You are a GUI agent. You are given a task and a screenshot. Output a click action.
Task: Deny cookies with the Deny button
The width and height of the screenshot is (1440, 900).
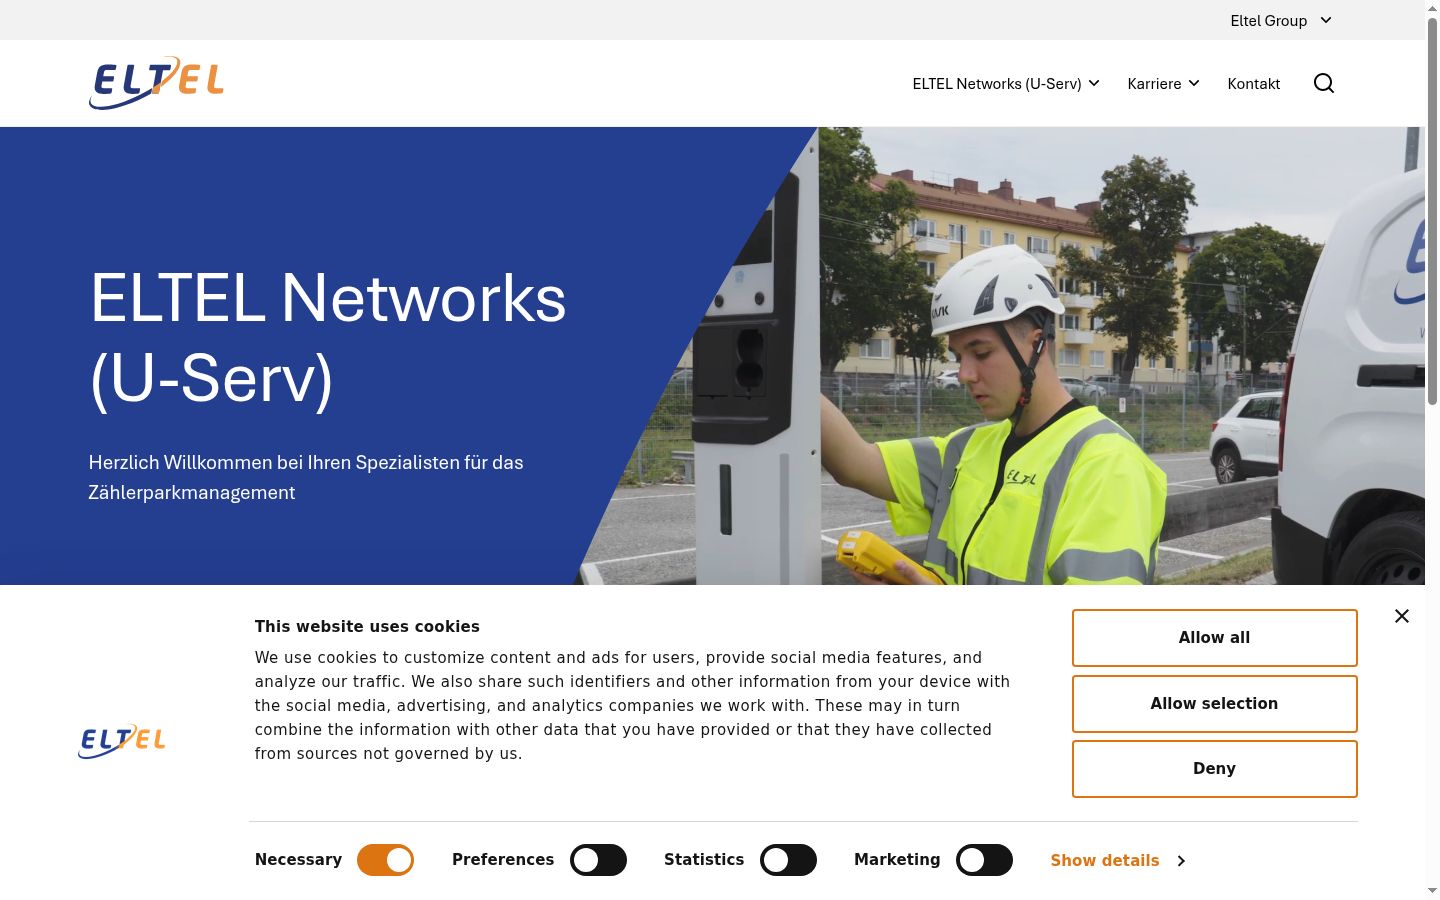click(x=1214, y=769)
